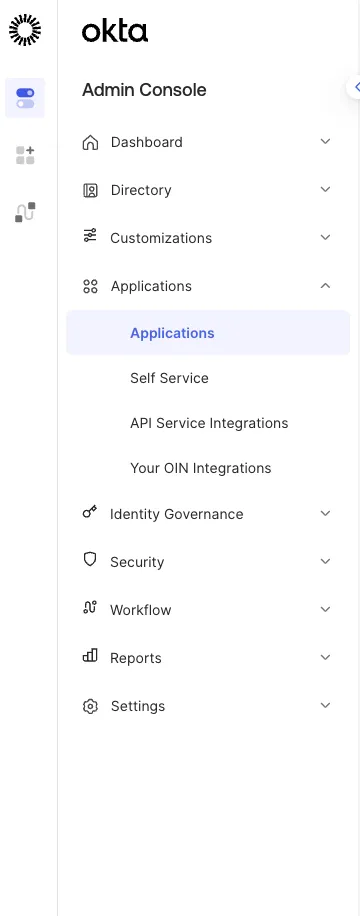Expand the Directory section chevron
This screenshot has height=916, width=360.
[326, 189]
